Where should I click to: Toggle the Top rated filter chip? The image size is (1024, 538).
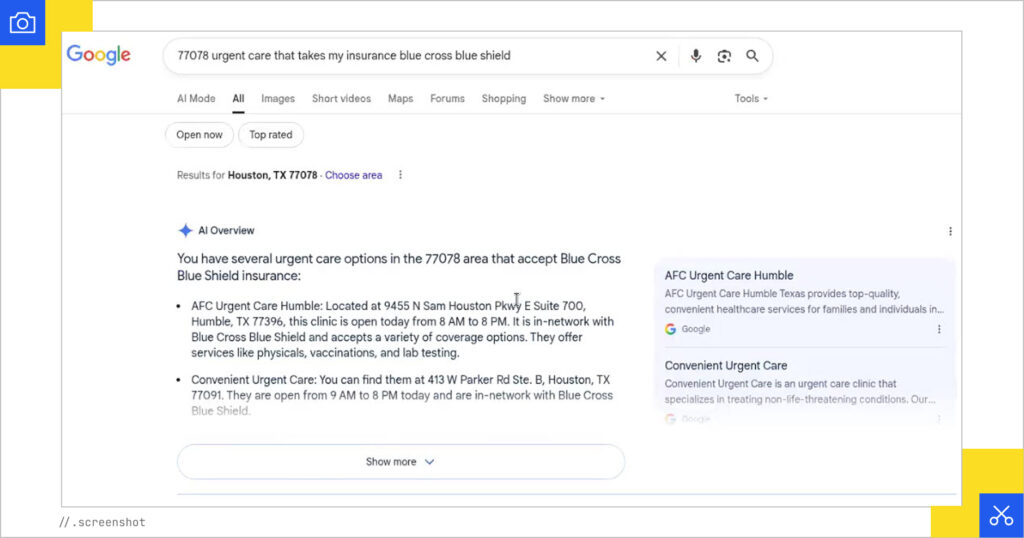[271, 135]
